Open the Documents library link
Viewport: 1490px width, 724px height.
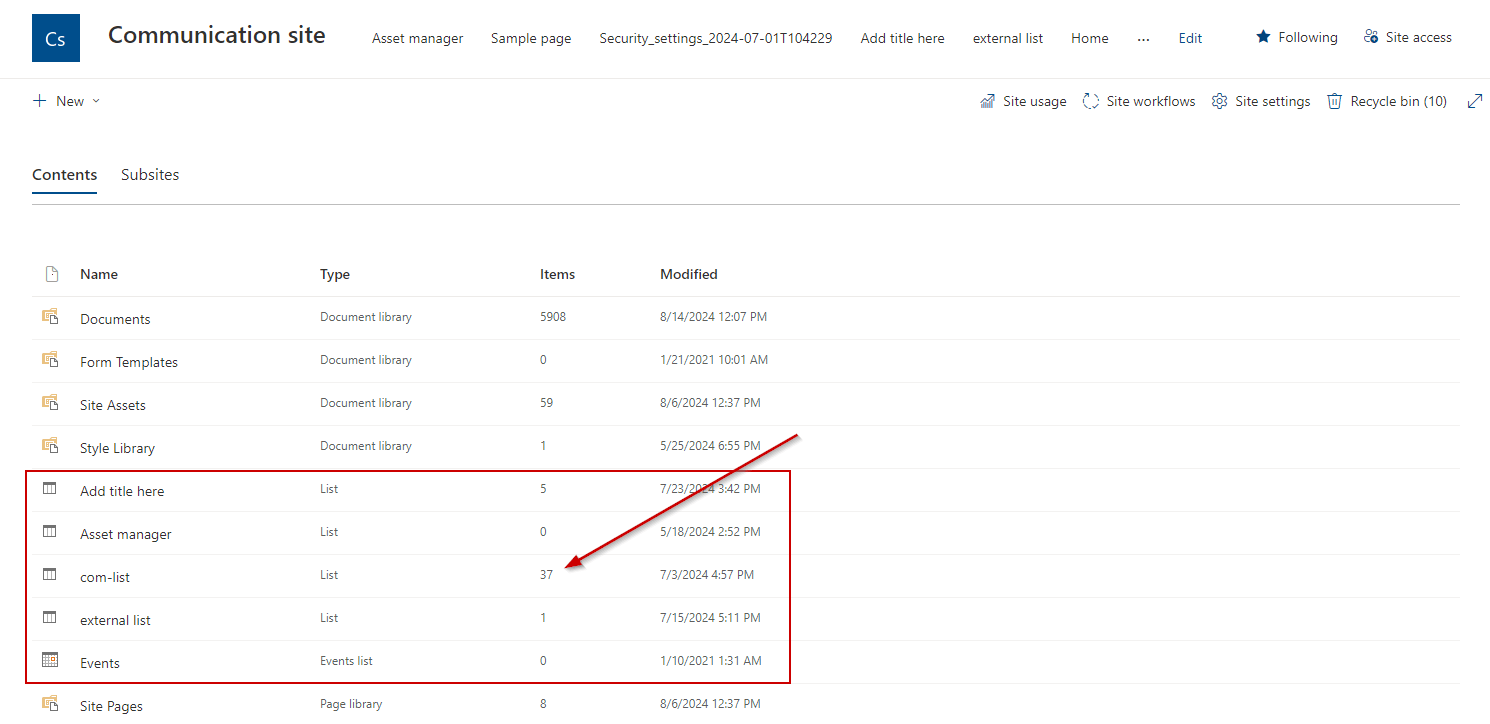click(x=114, y=318)
